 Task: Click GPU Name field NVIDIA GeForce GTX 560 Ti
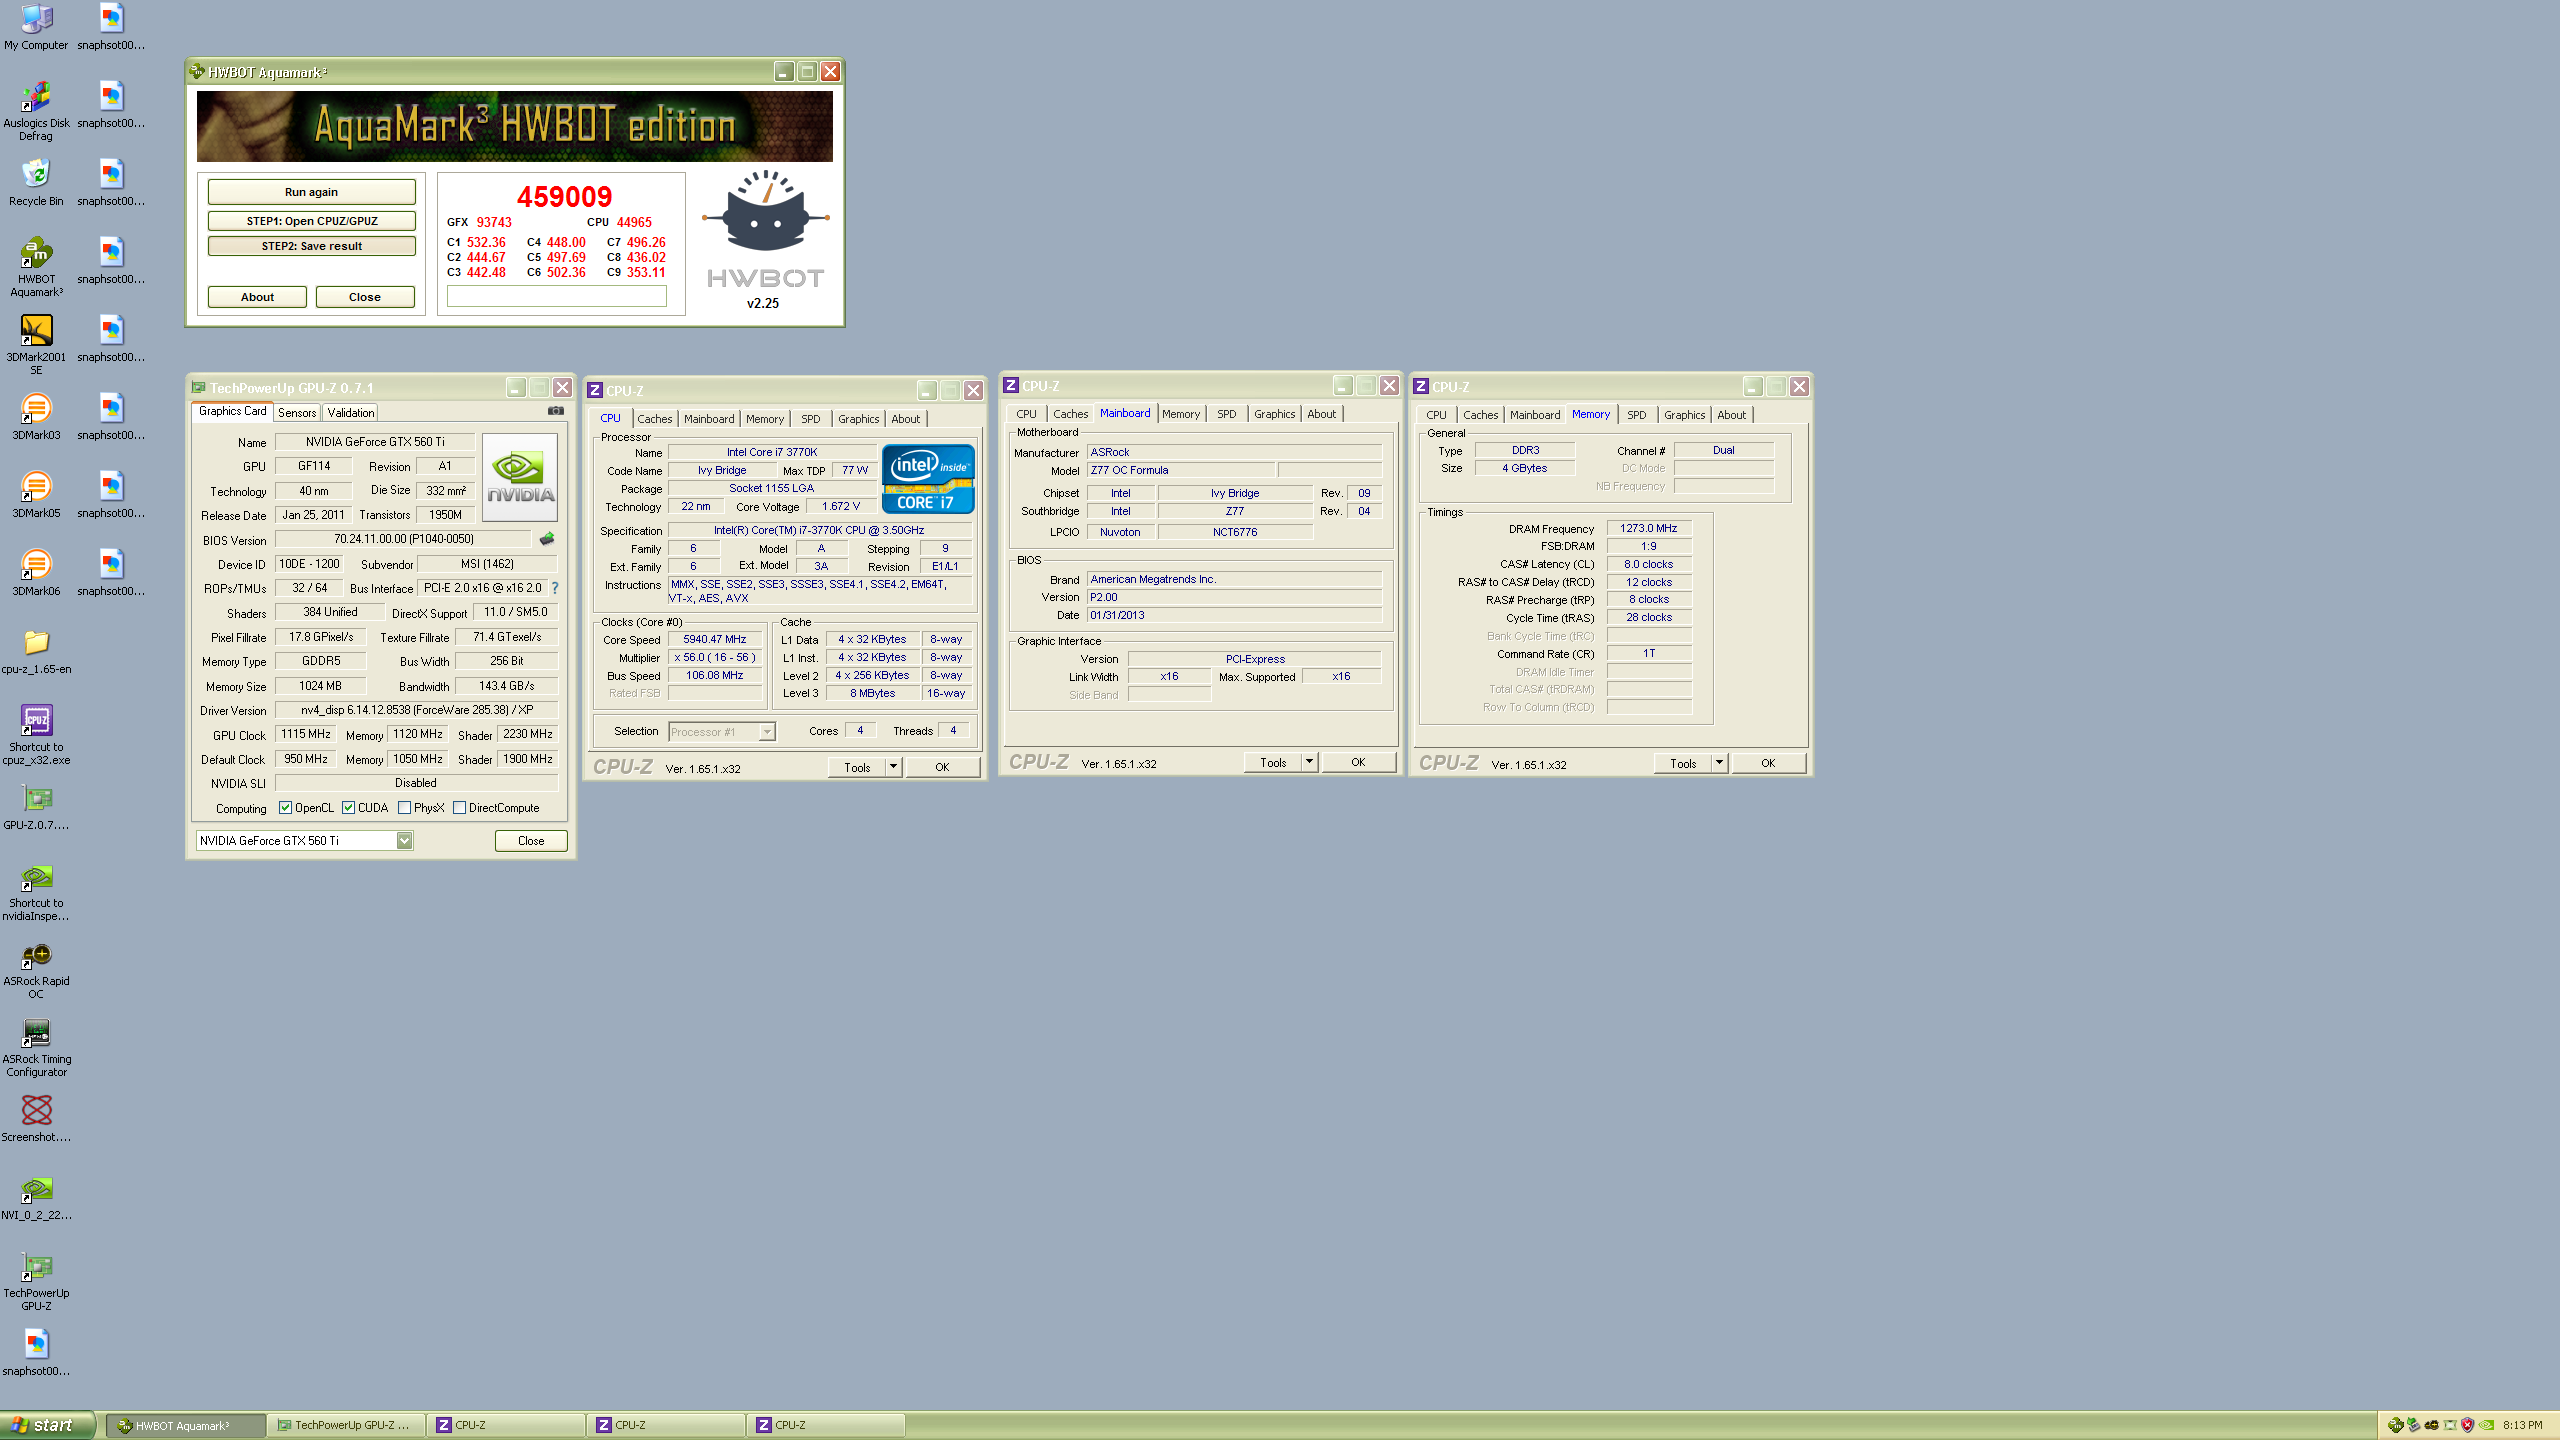coord(375,442)
